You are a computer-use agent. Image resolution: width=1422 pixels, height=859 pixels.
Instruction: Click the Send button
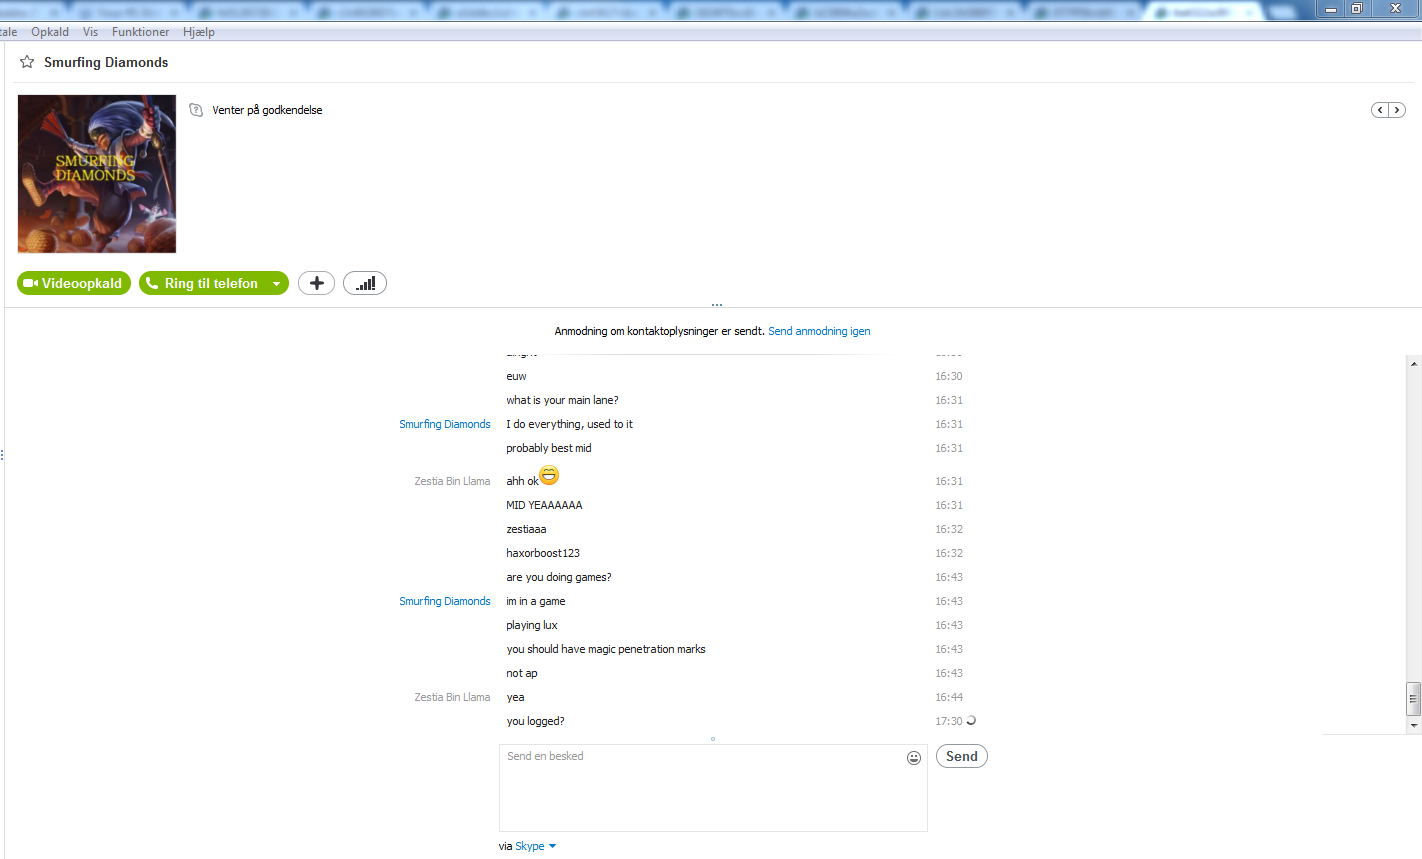coord(962,756)
